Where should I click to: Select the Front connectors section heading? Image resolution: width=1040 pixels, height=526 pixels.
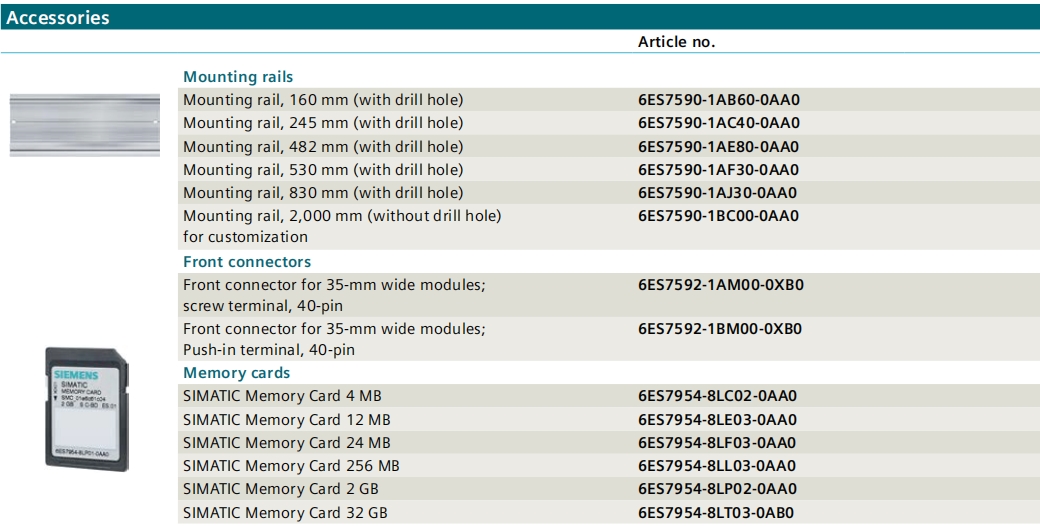click(247, 262)
